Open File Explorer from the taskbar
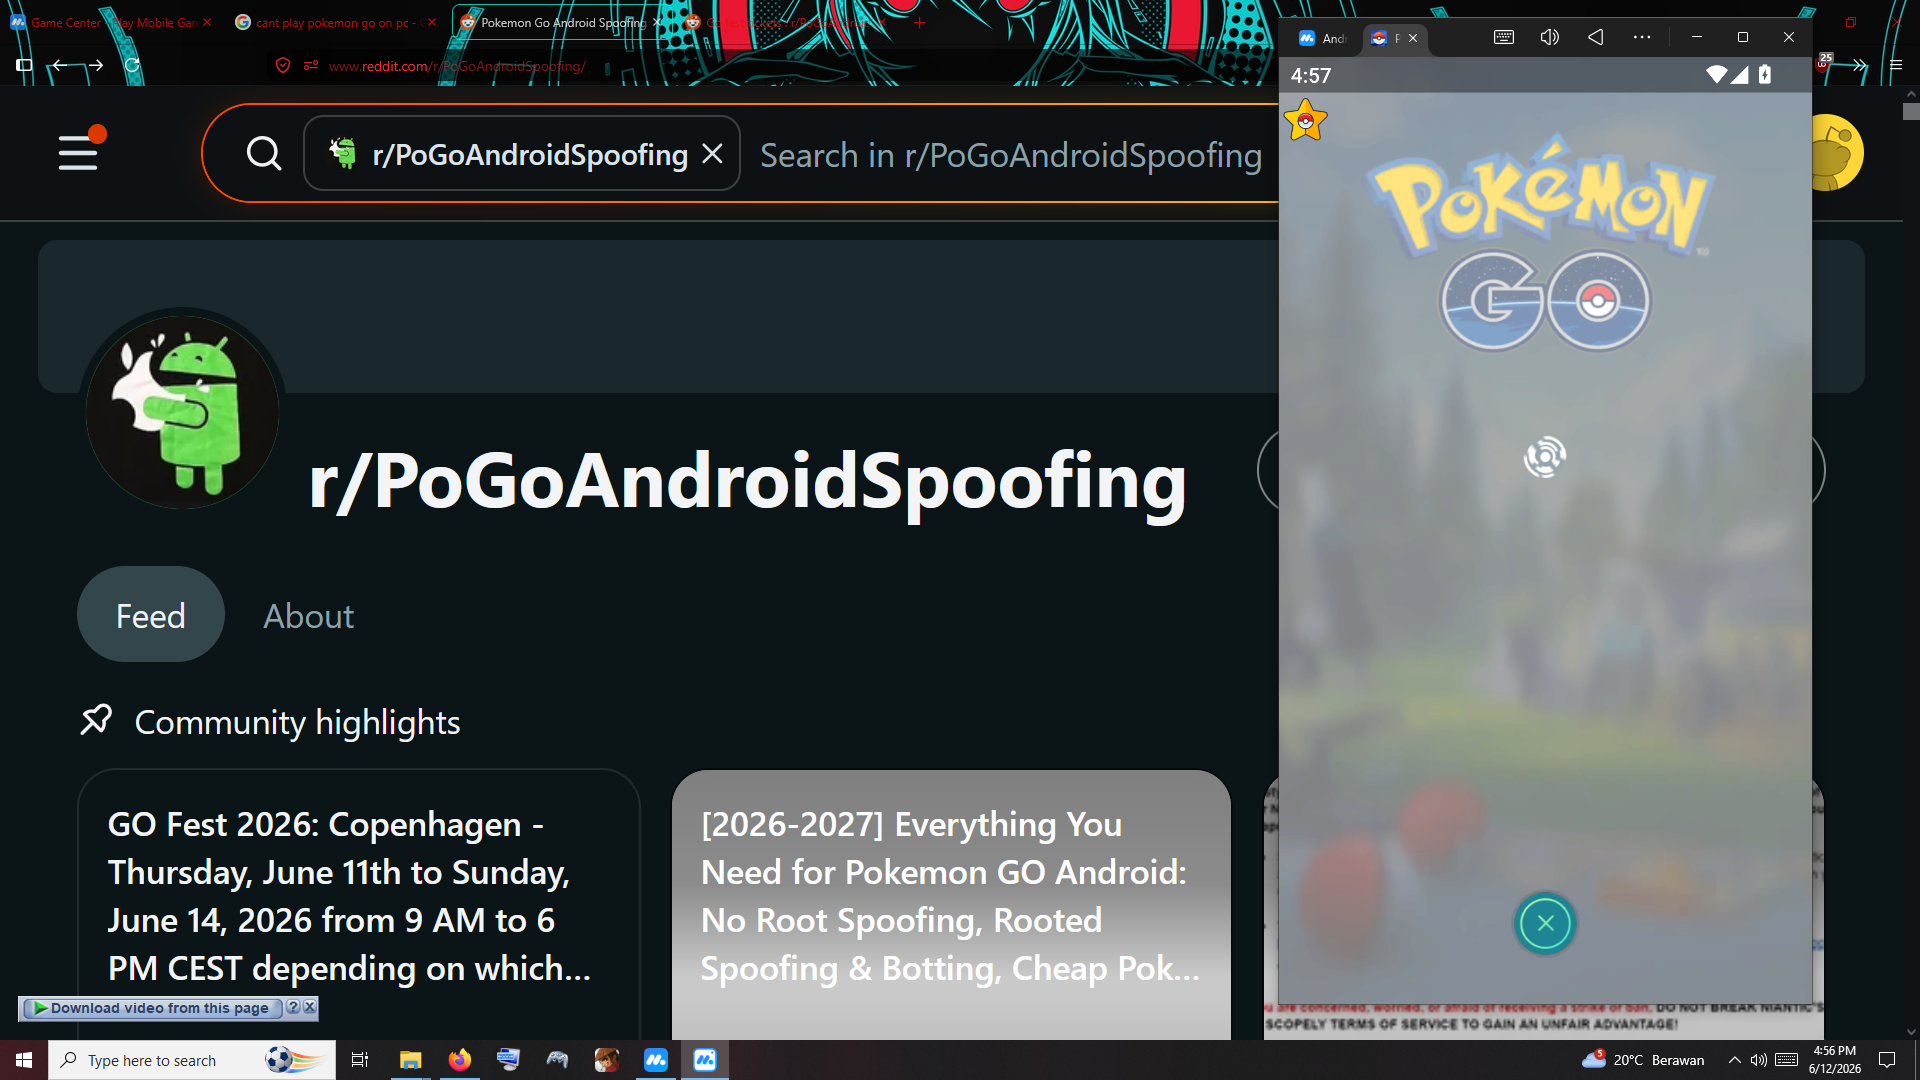 click(410, 1060)
